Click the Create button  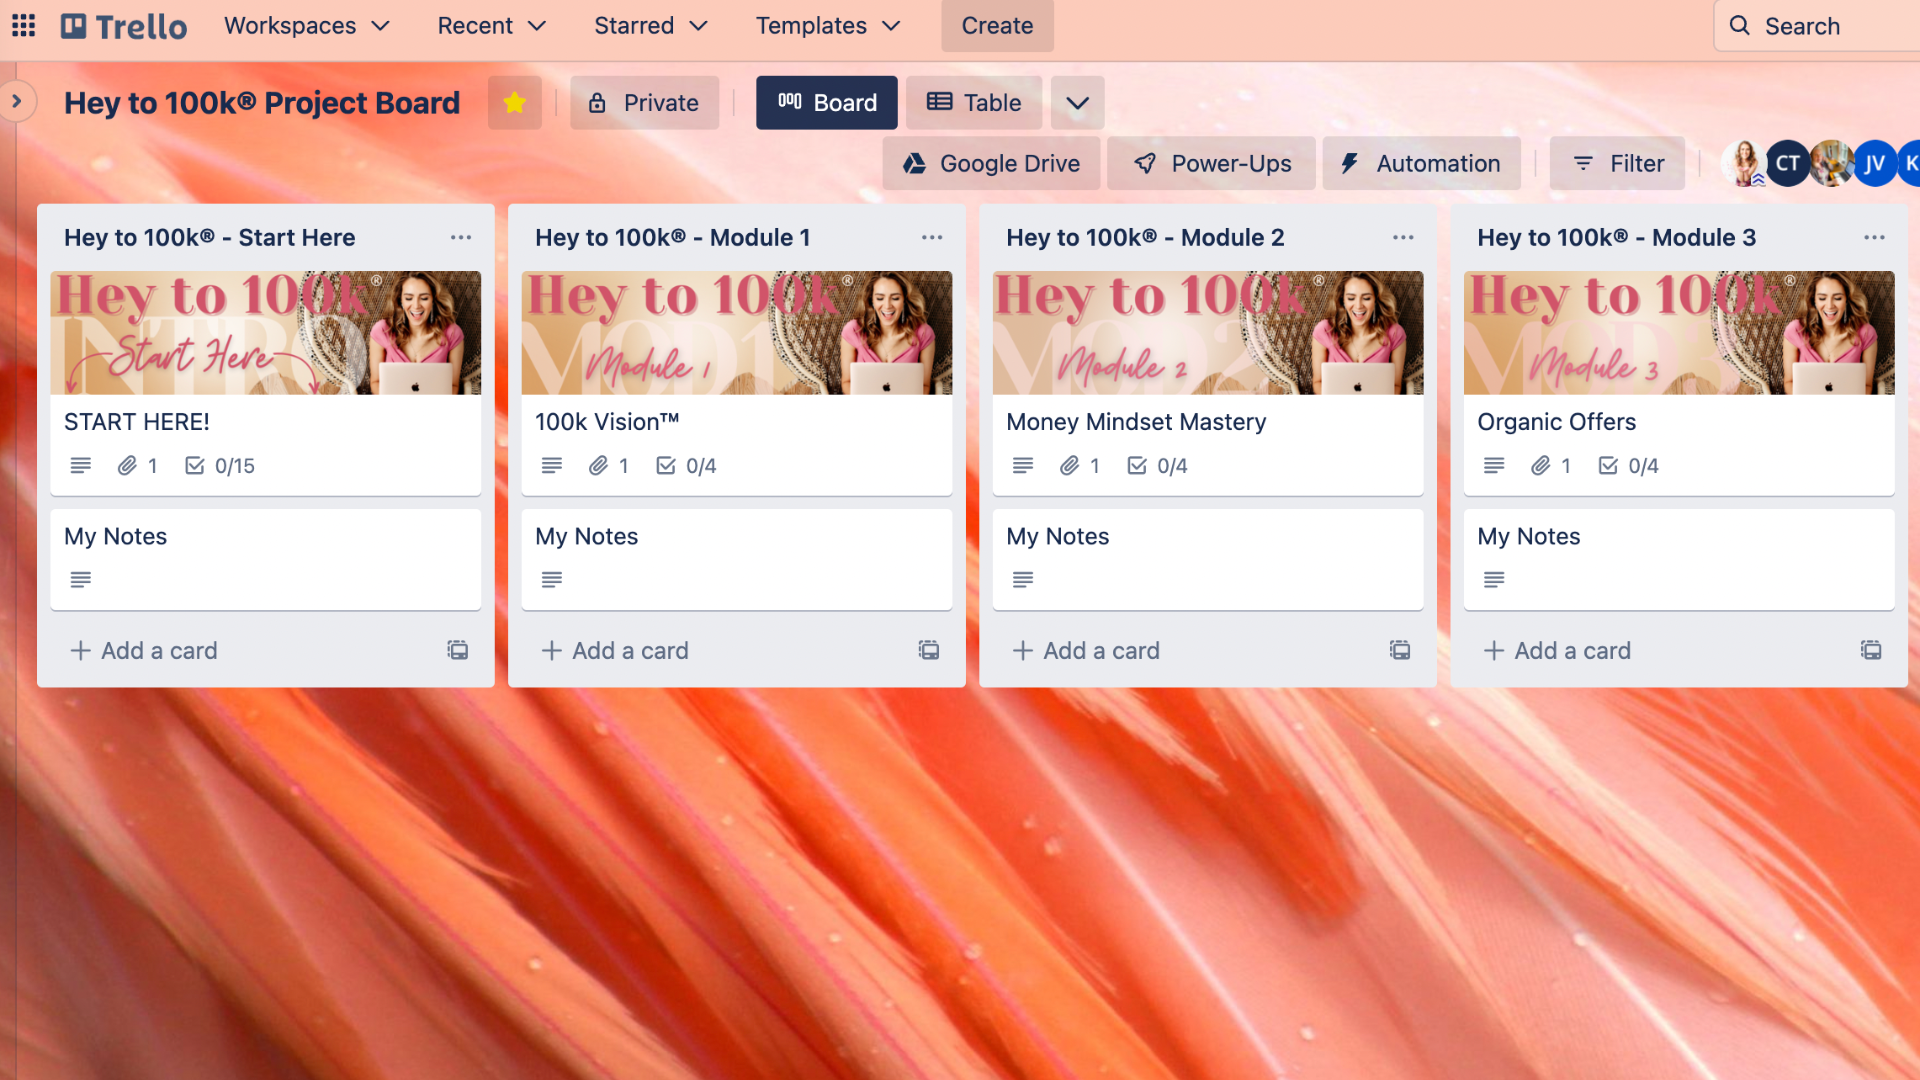996,26
